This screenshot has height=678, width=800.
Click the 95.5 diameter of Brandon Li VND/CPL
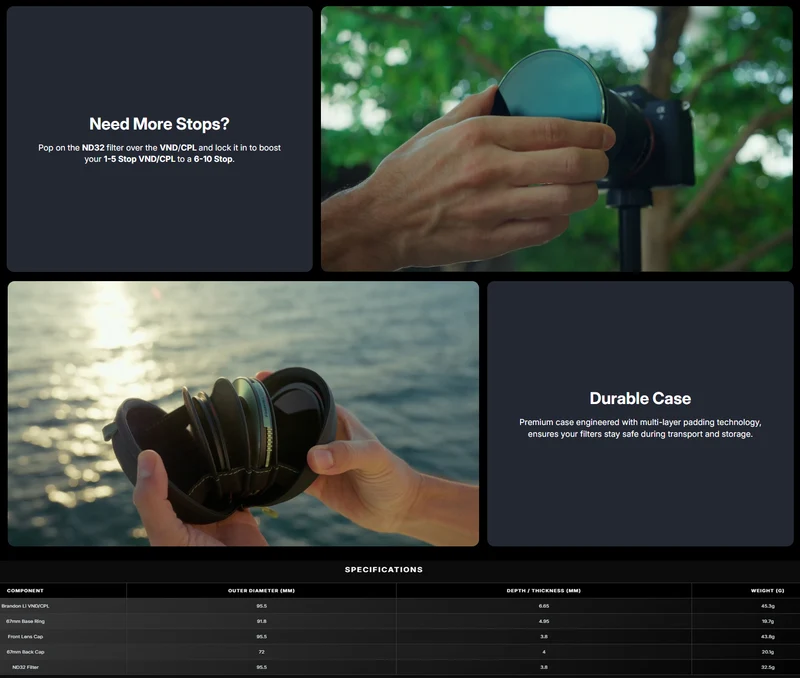click(261, 606)
